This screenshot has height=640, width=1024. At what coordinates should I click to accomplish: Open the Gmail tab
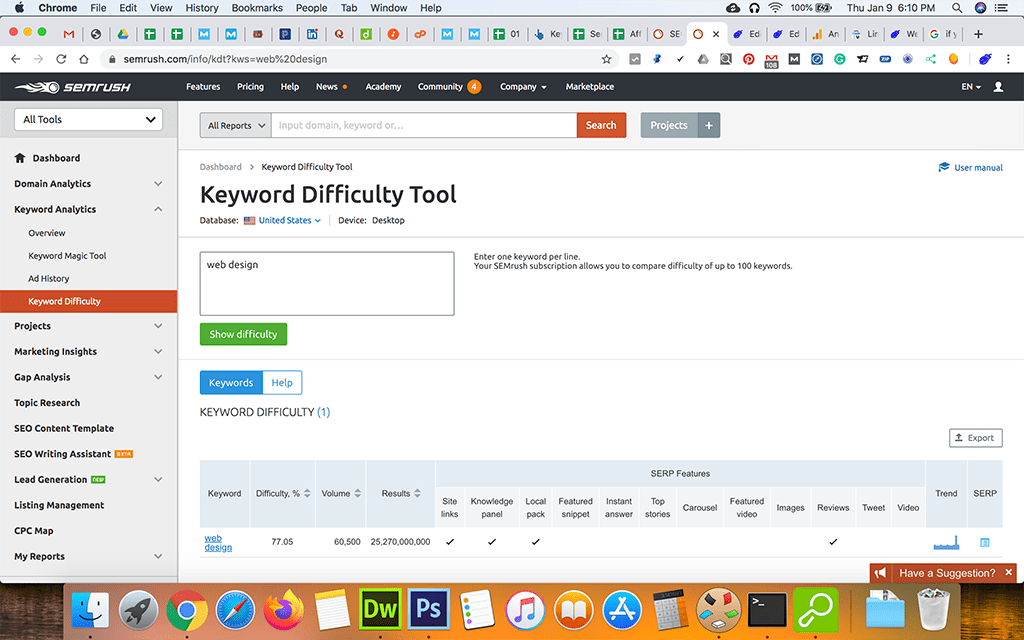[69, 34]
